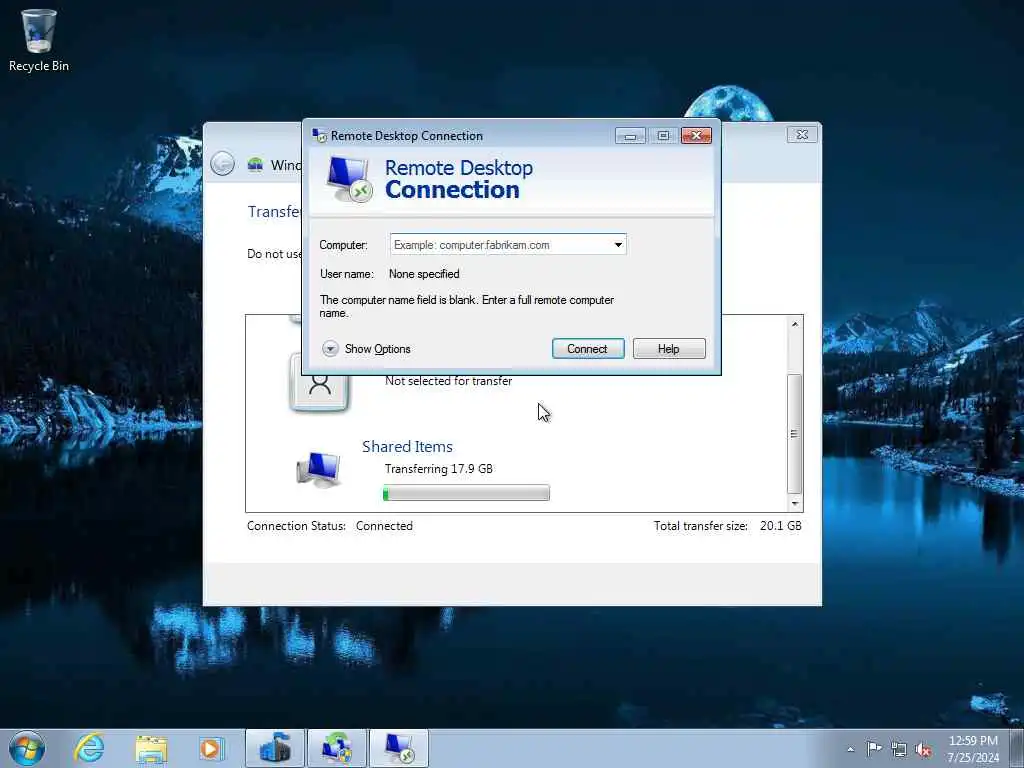
Task: Click the '20.1 GB' total transfer size
Action: point(780,526)
